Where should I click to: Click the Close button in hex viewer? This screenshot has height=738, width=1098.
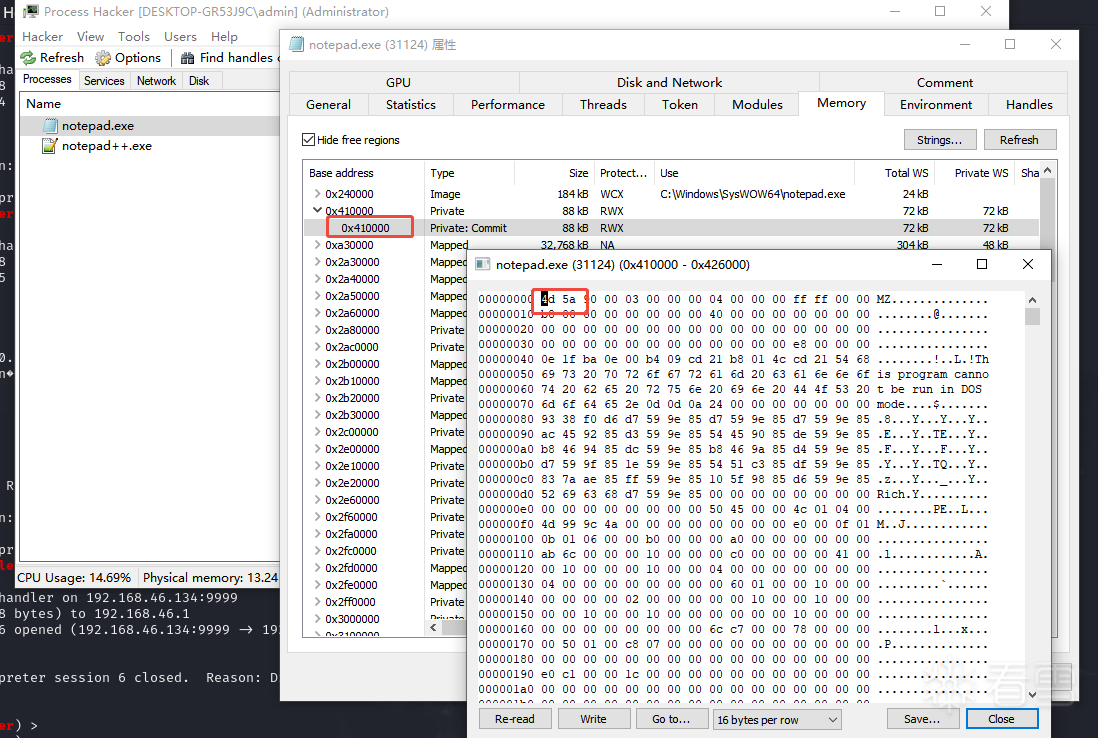pyautogui.click(x=1001, y=719)
